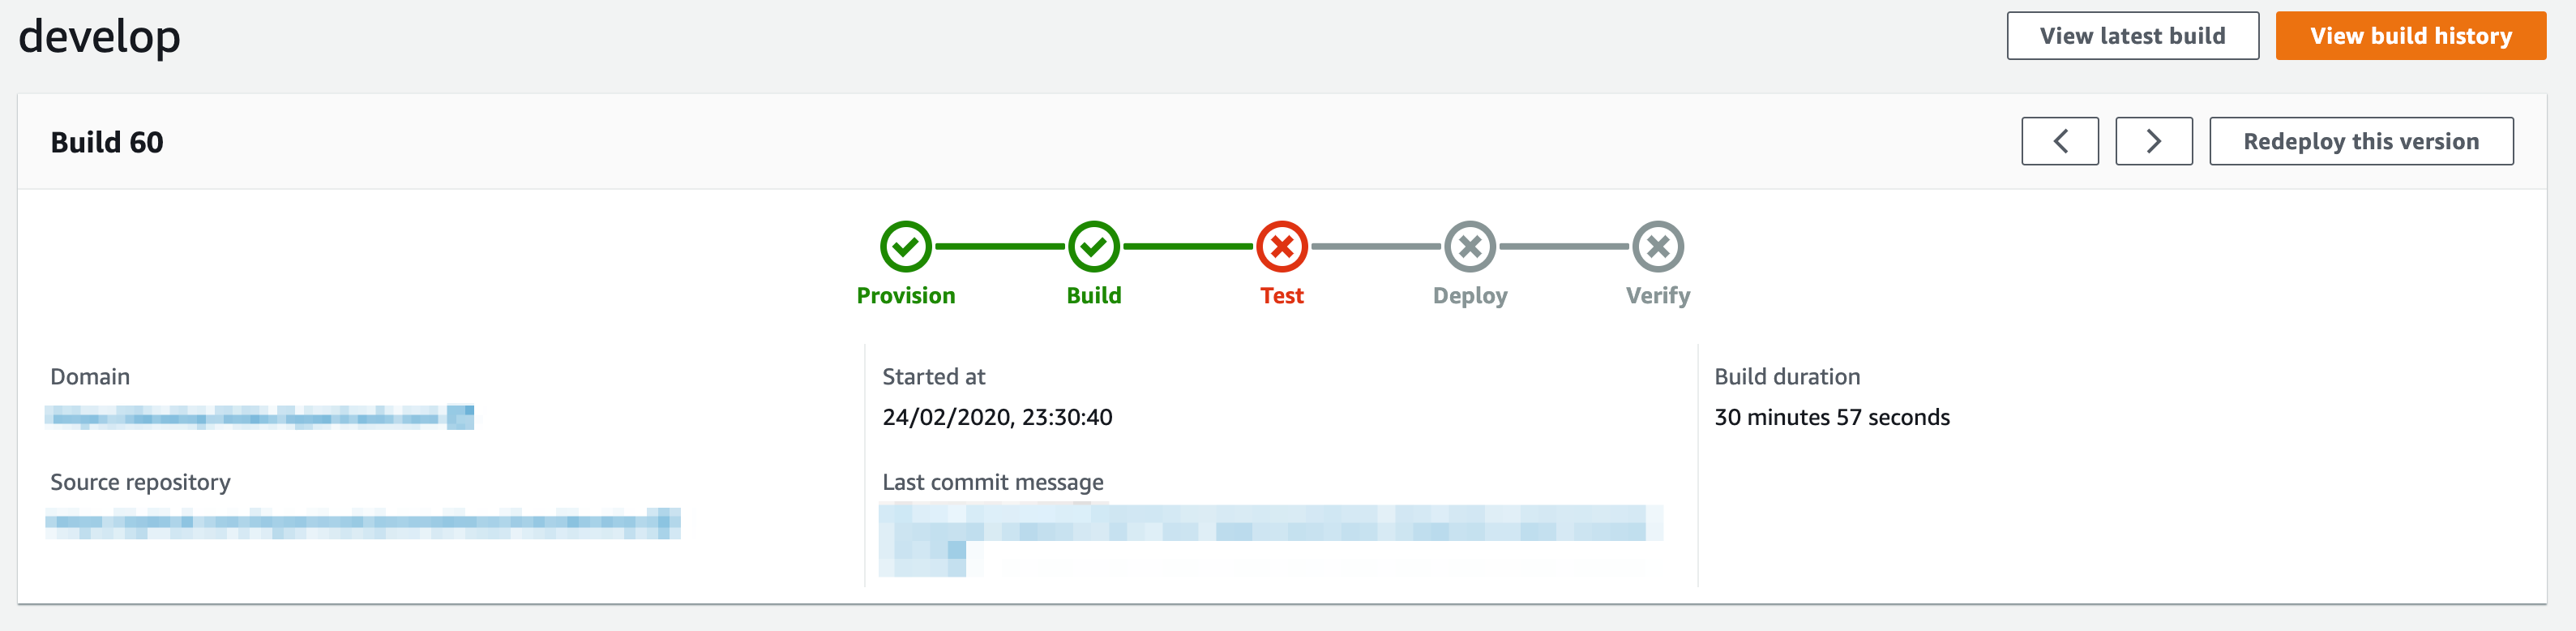Inspect the failed Test stage label

(x=1282, y=295)
